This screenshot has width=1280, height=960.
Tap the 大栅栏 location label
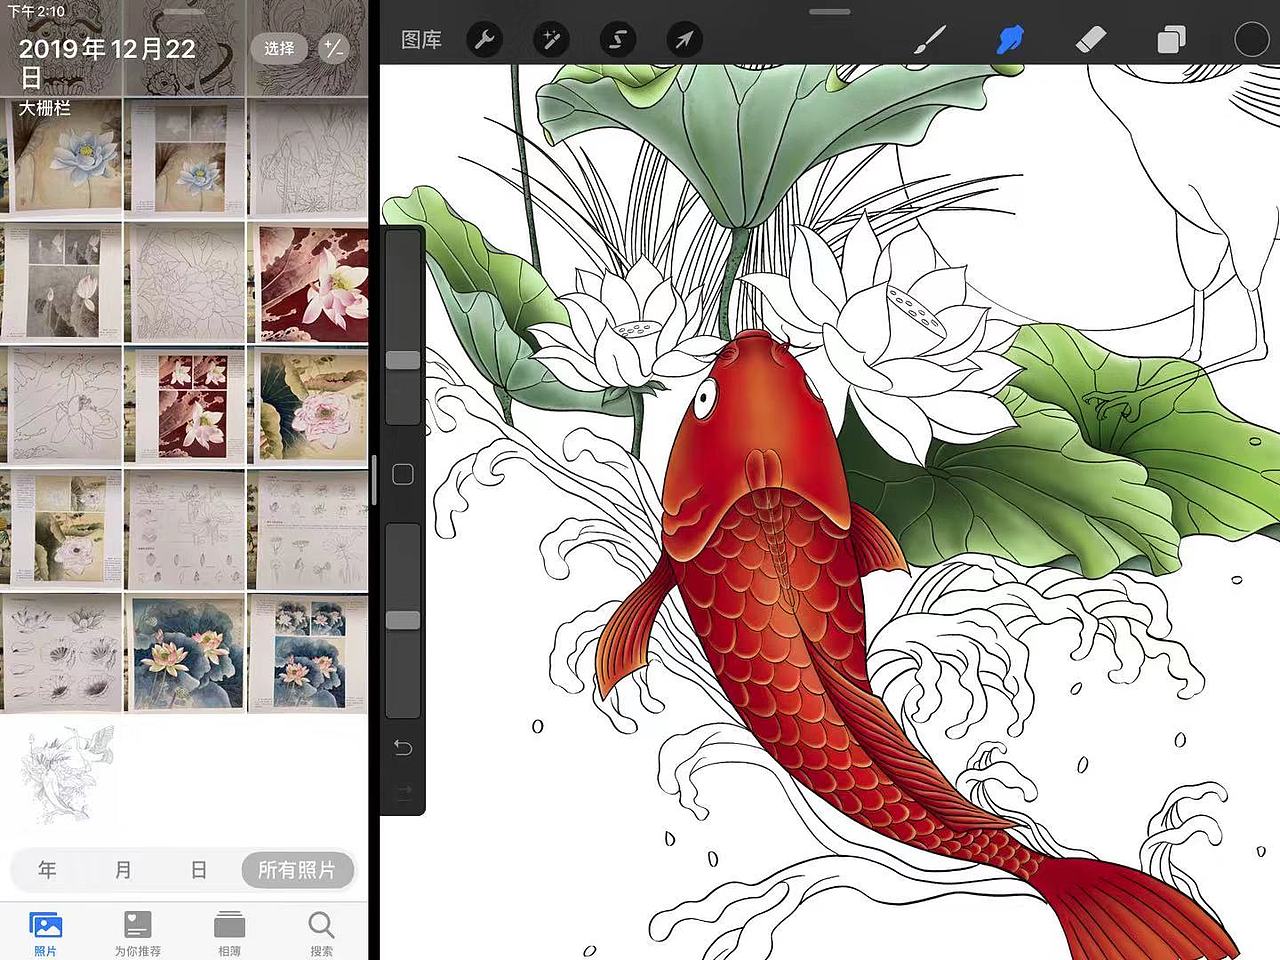pyautogui.click(x=45, y=107)
